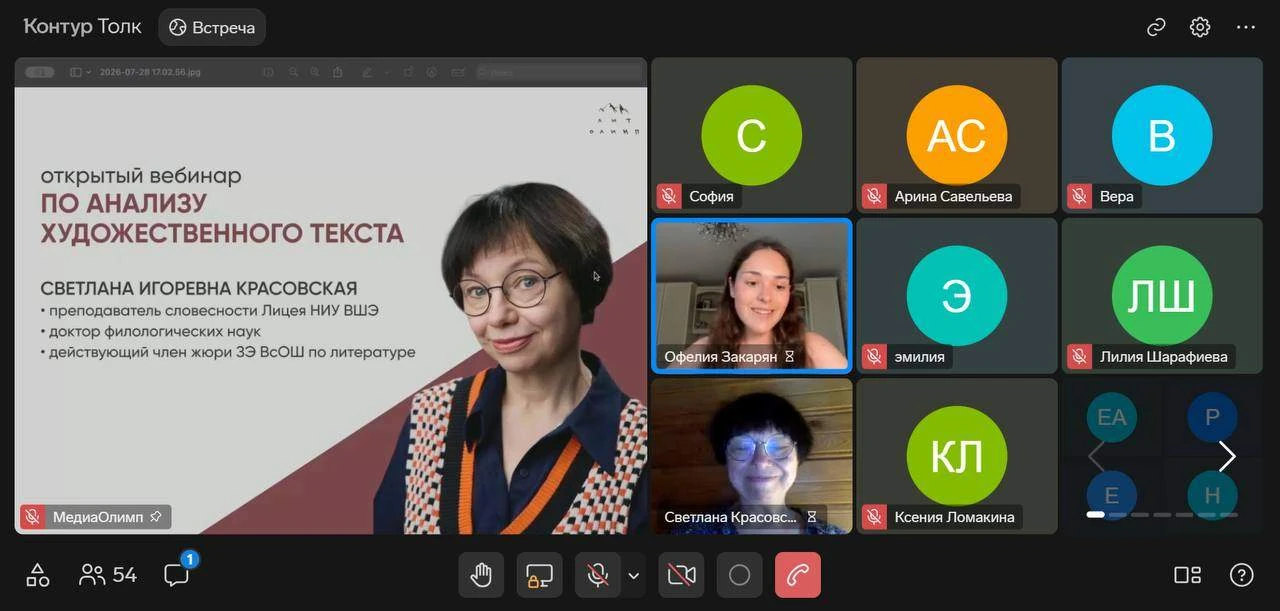The image size is (1280, 611).
Task: Open the participants list showing 54
Action: pos(108,575)
